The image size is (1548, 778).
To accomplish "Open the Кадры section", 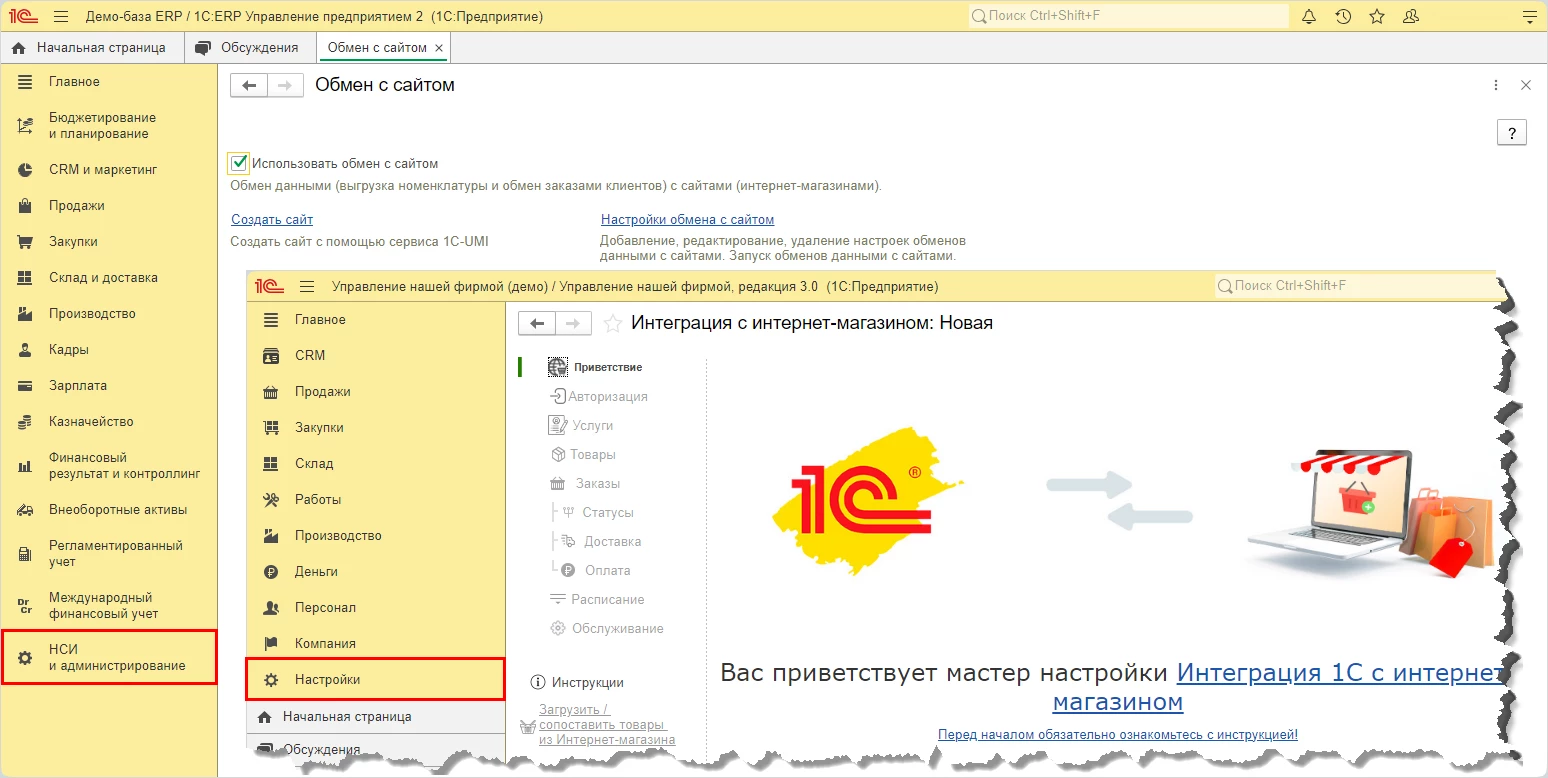I will pyautogui.click(x=109, y=350).
